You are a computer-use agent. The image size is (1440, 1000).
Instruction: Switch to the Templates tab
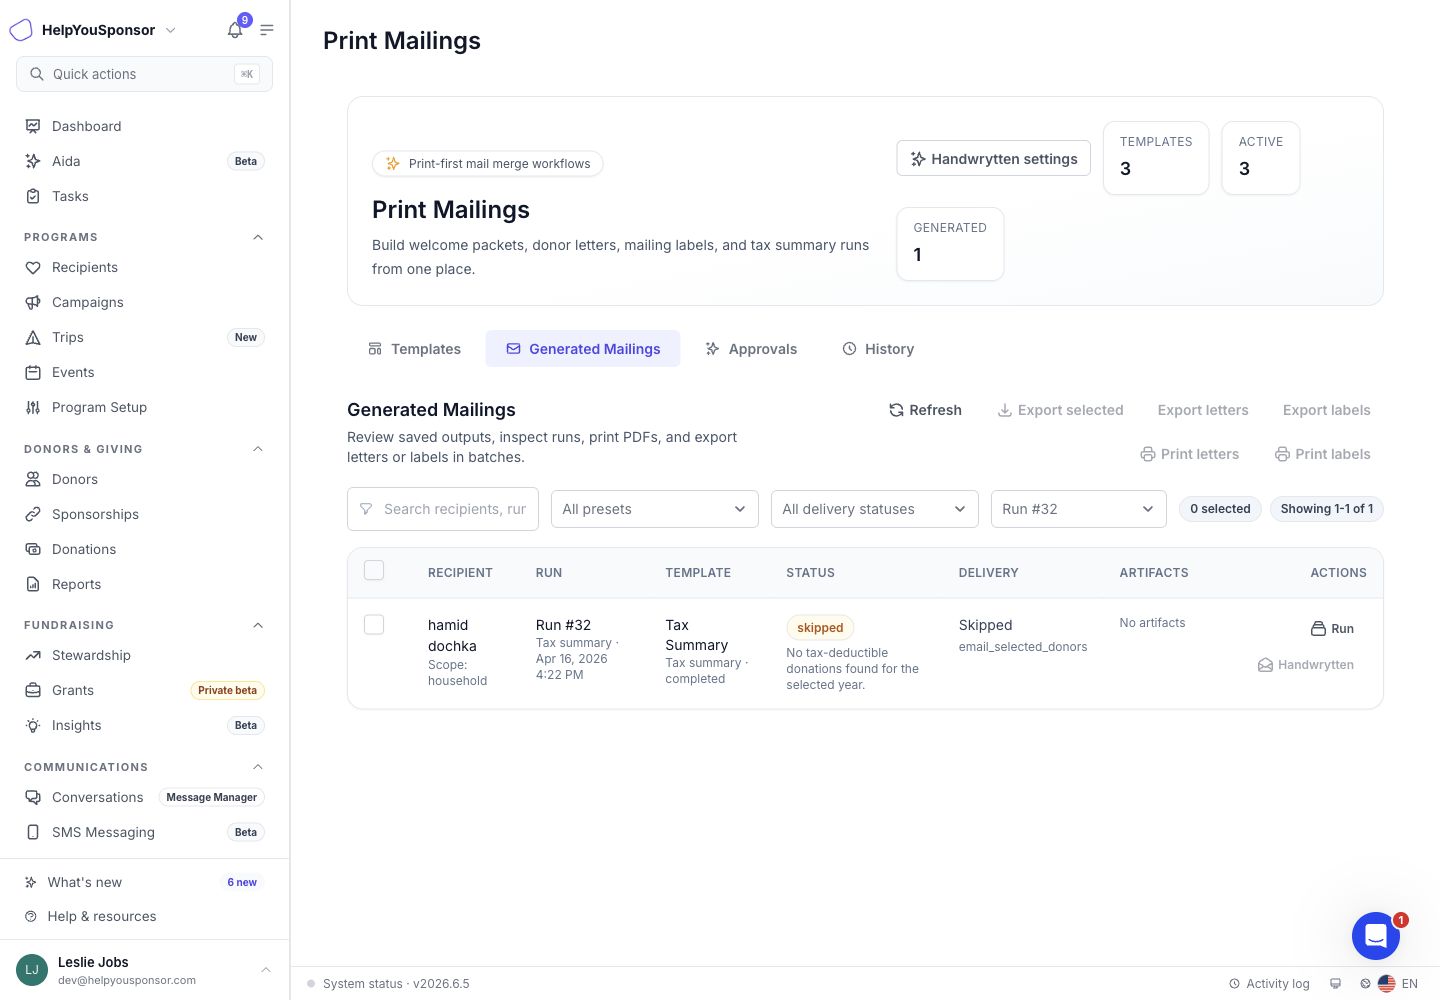414,349
